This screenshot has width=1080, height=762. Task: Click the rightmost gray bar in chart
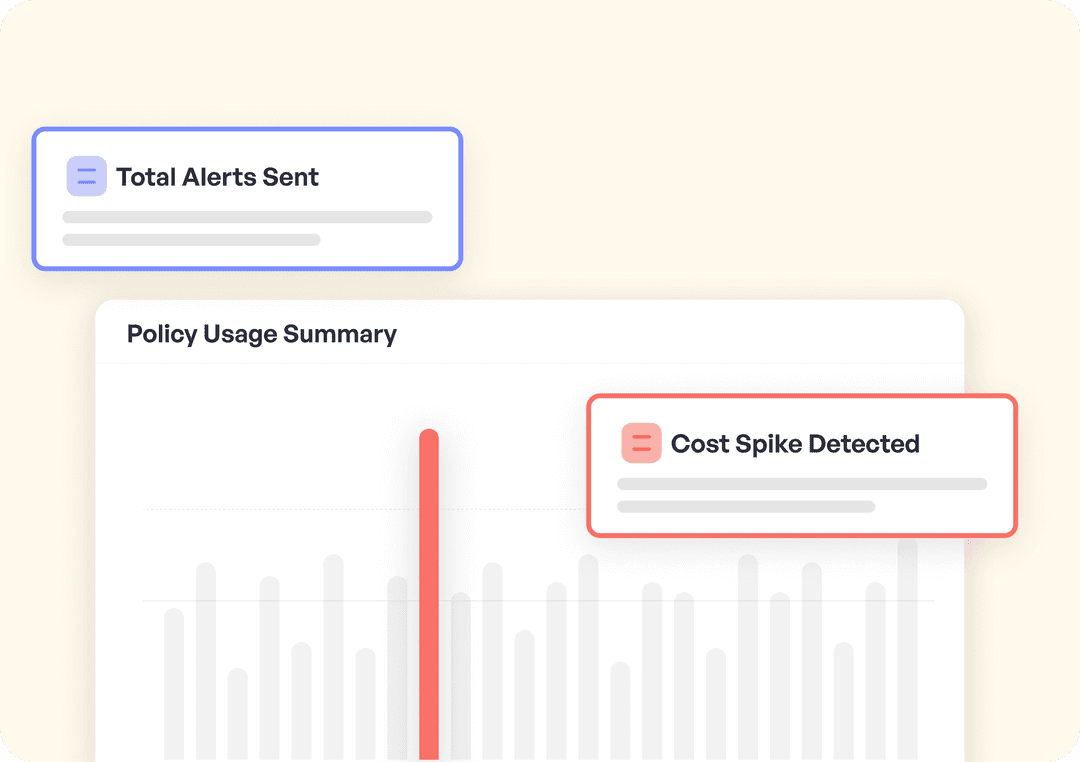pyautogui.click(x=907, y=650)
